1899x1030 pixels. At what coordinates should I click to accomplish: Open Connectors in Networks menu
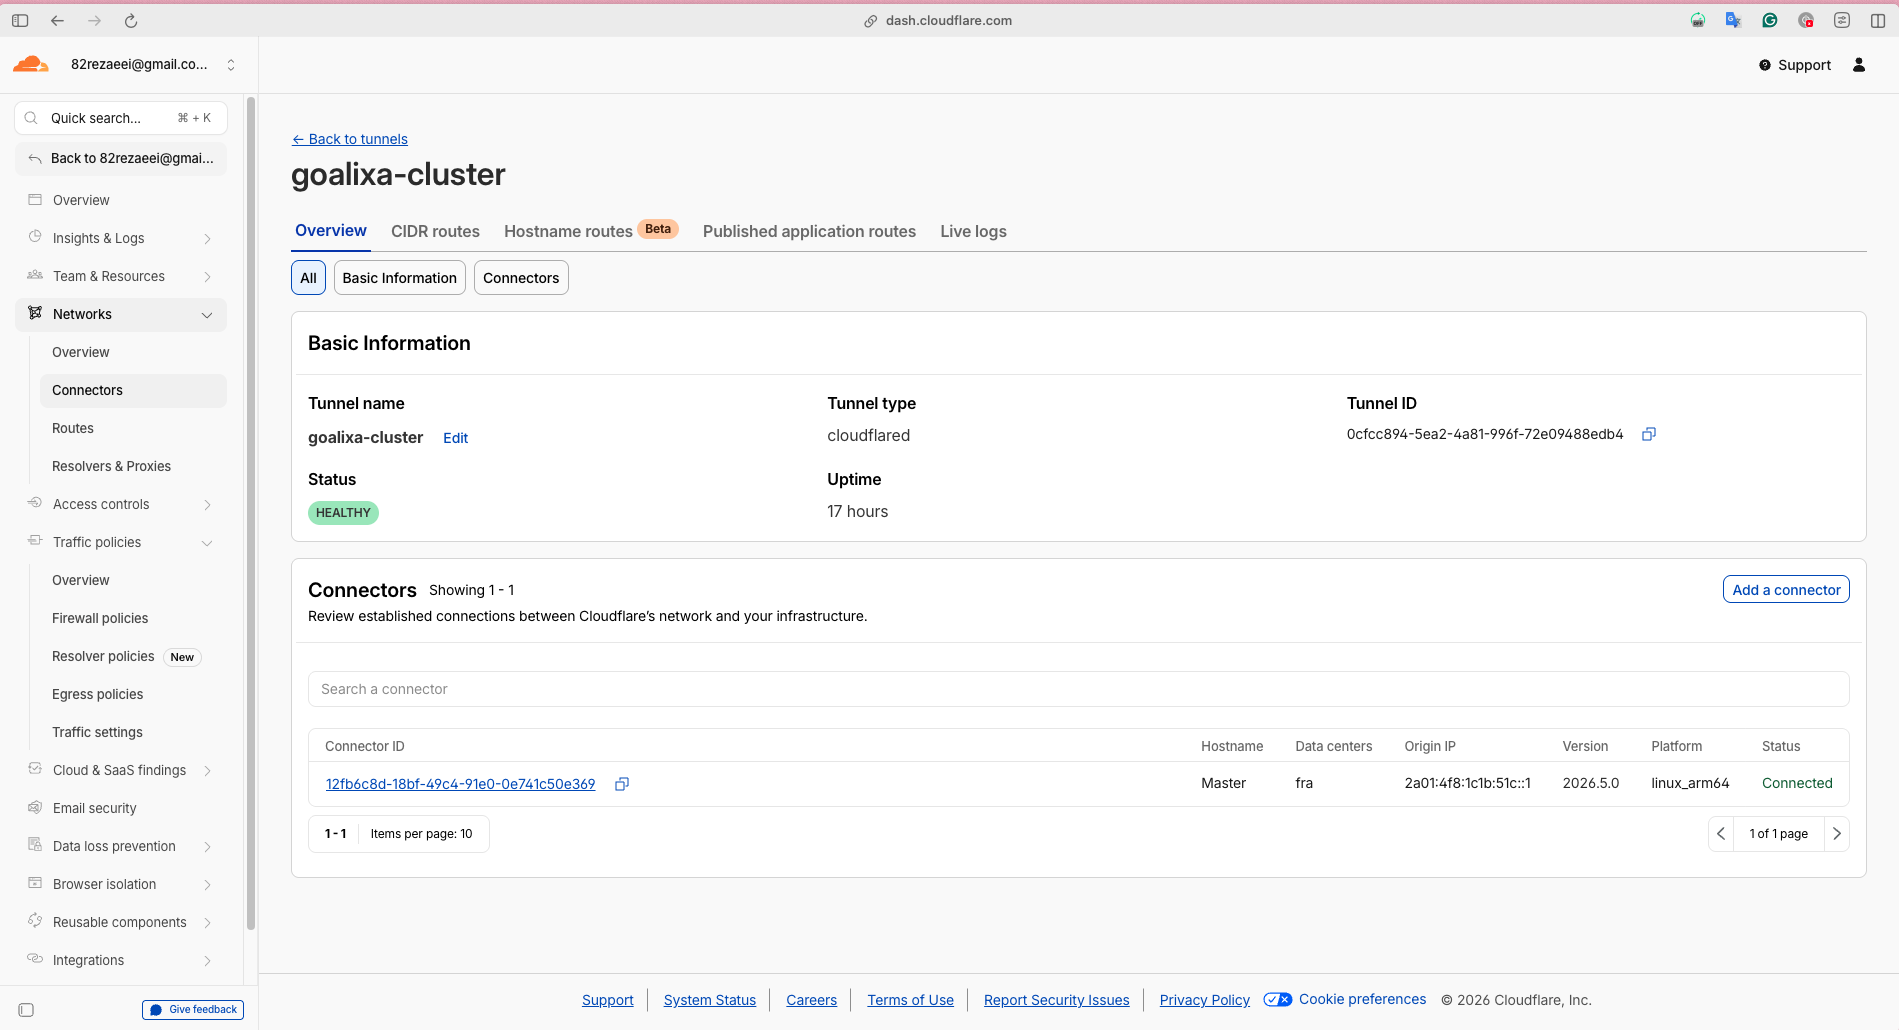[x=133, y=390]
